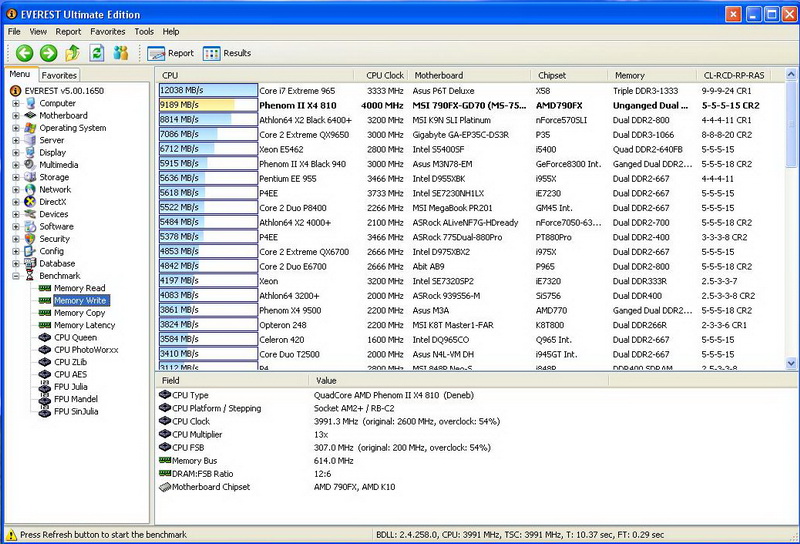This screenshot has width=800, height=544.
Task: Click the 12038 MB/s result bar
Action: coord(208,90)
